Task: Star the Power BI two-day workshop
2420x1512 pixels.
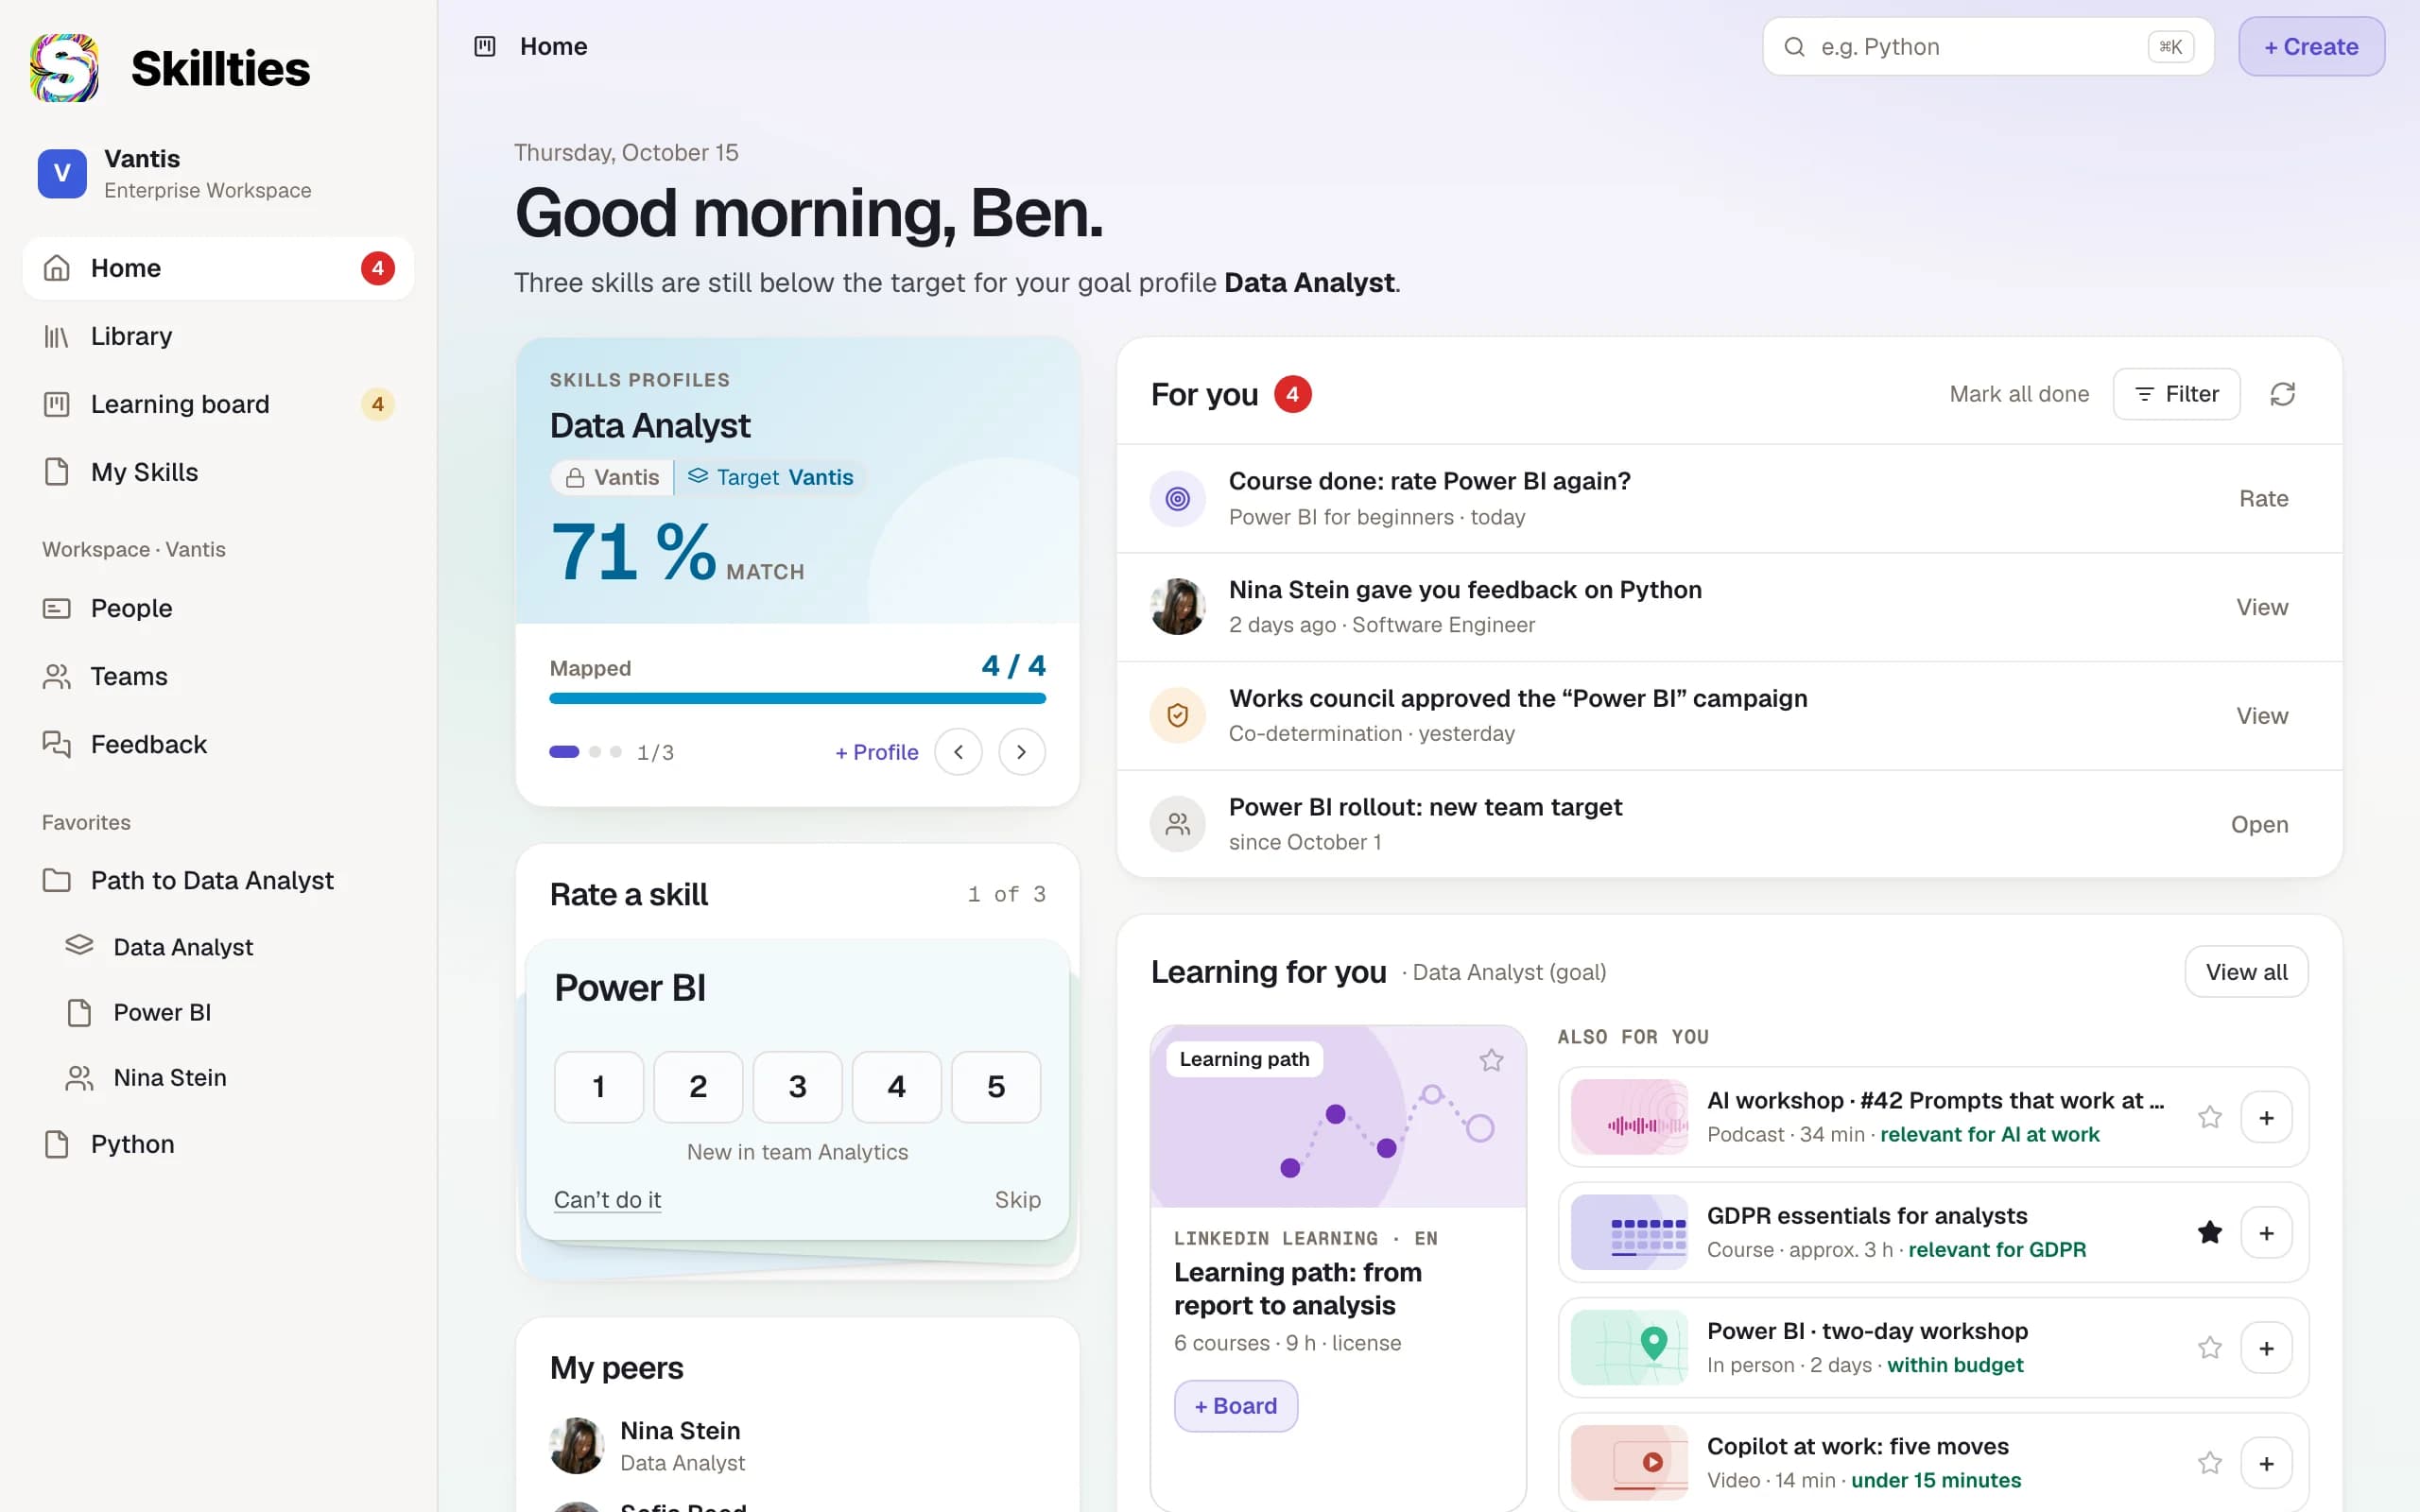Action: 2210,1348
